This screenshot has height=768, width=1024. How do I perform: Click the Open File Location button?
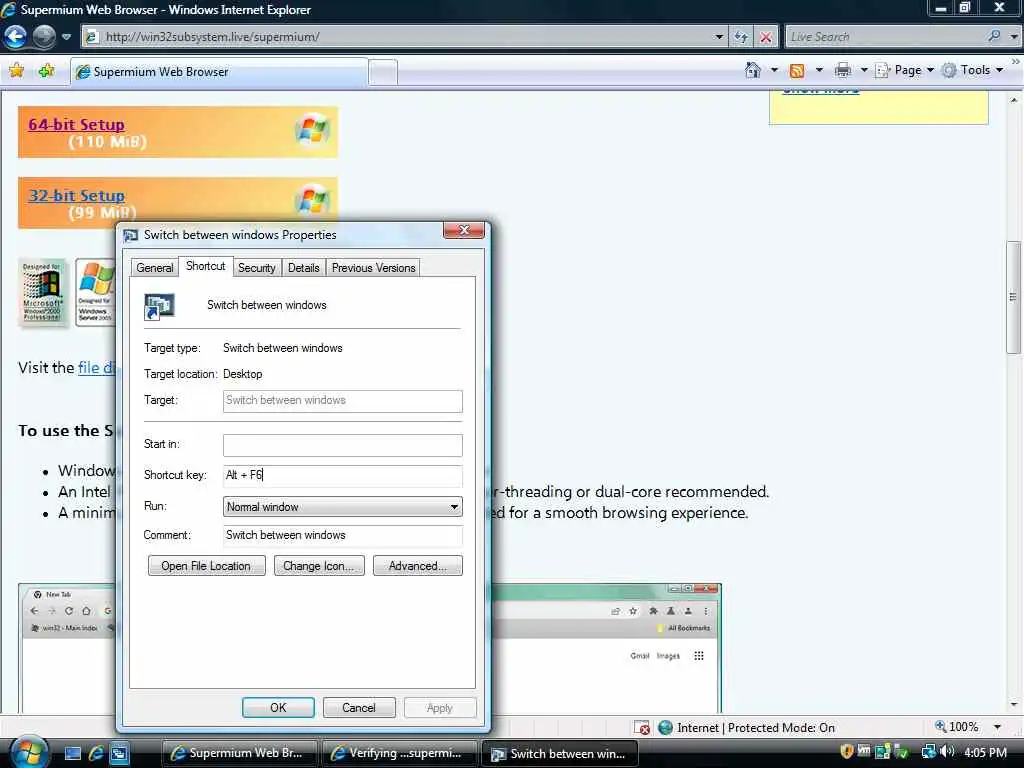pyautogui.click(x=206, y=566)
